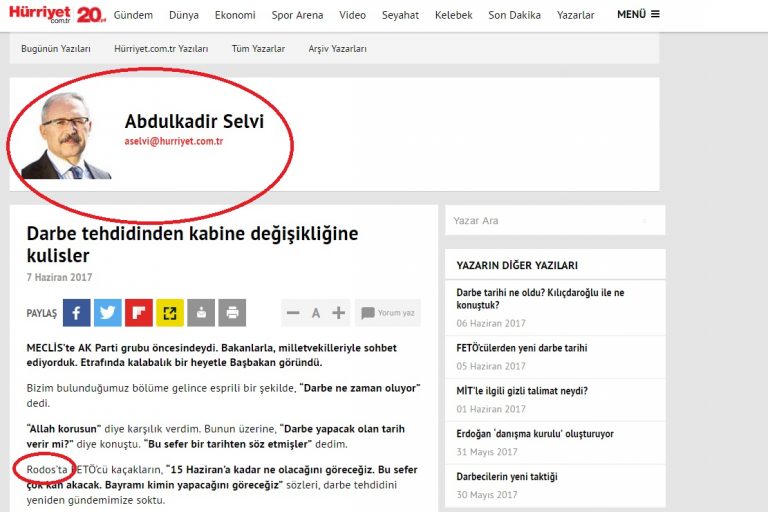768x512 pixels.
Task: Open the Video section
Action: (353, 15)
